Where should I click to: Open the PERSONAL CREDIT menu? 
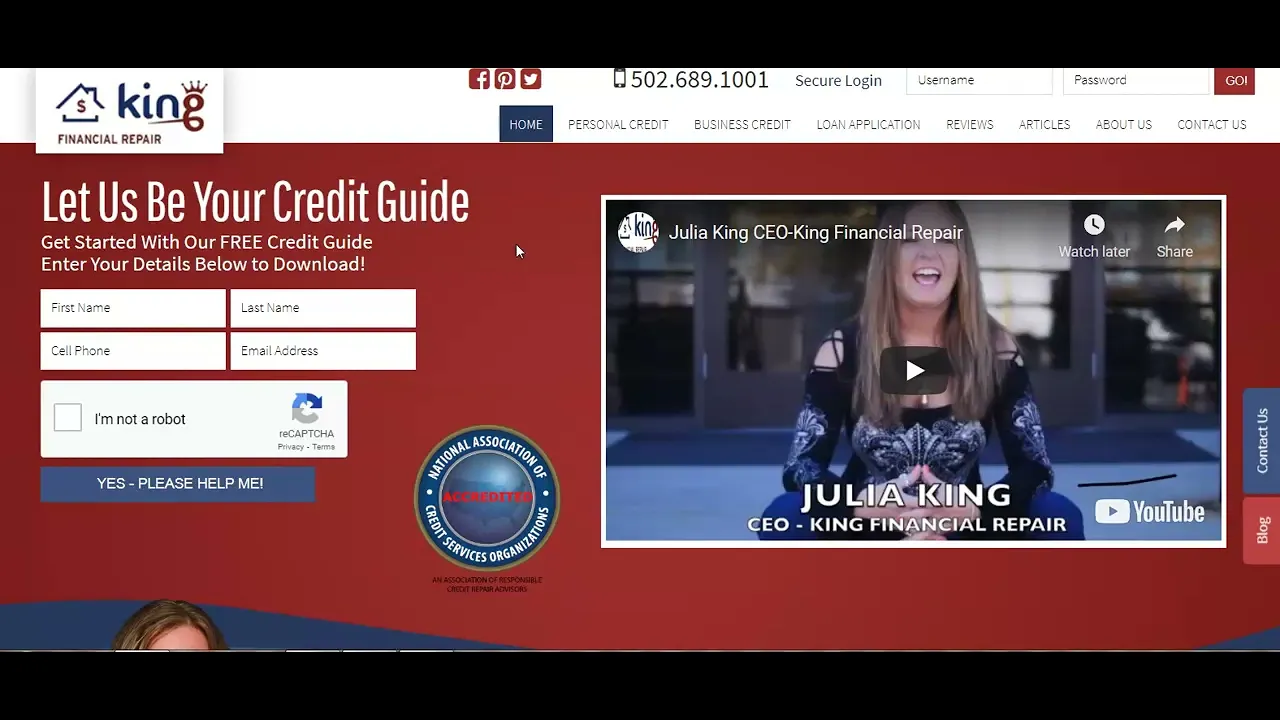pyautogui.click(x=618, y=125)
